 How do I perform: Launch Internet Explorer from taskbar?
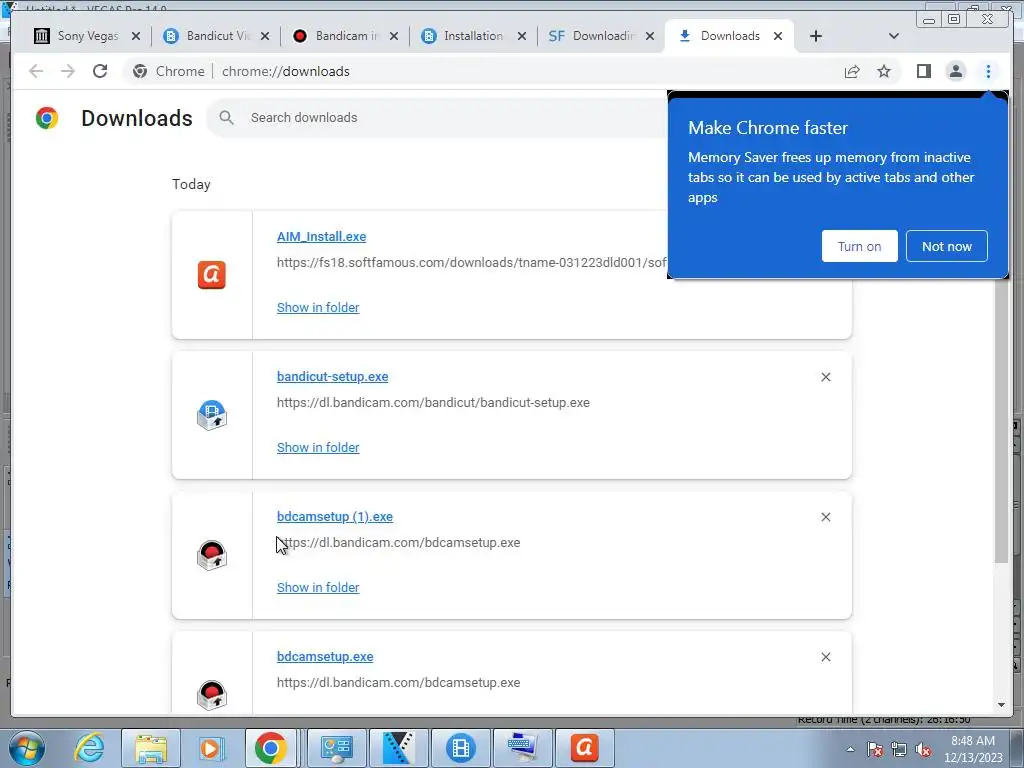pyautogui.click(x=89, y=748)
